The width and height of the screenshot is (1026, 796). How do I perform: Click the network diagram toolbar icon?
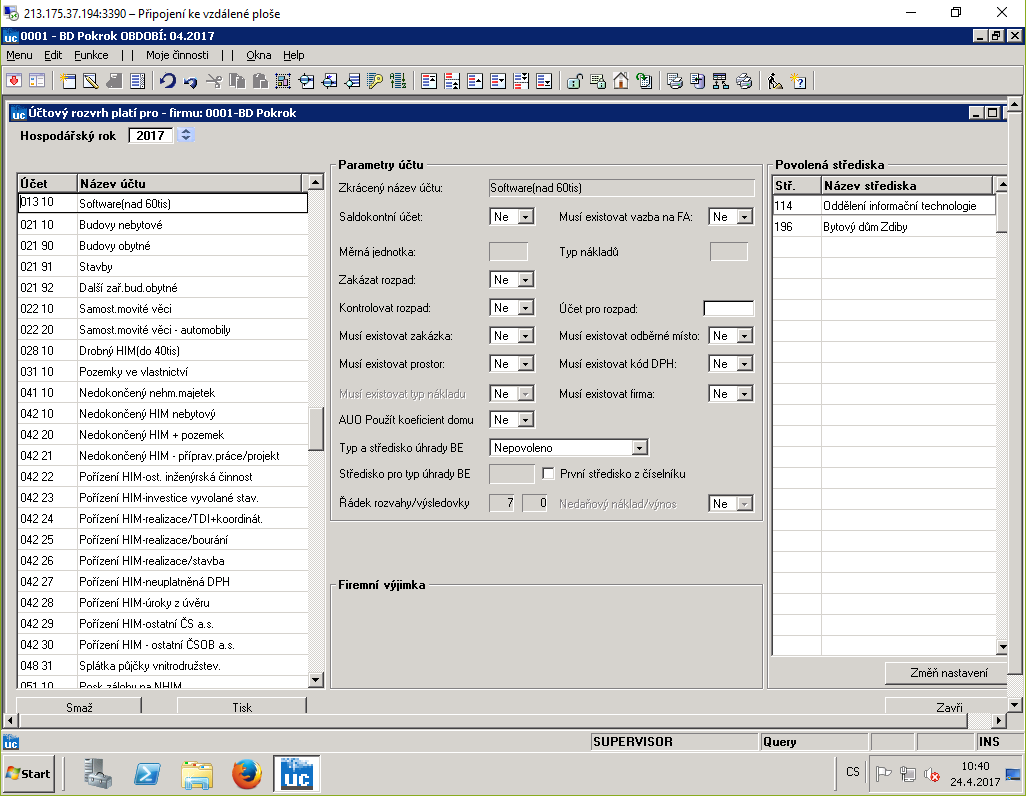pos(720,81)
